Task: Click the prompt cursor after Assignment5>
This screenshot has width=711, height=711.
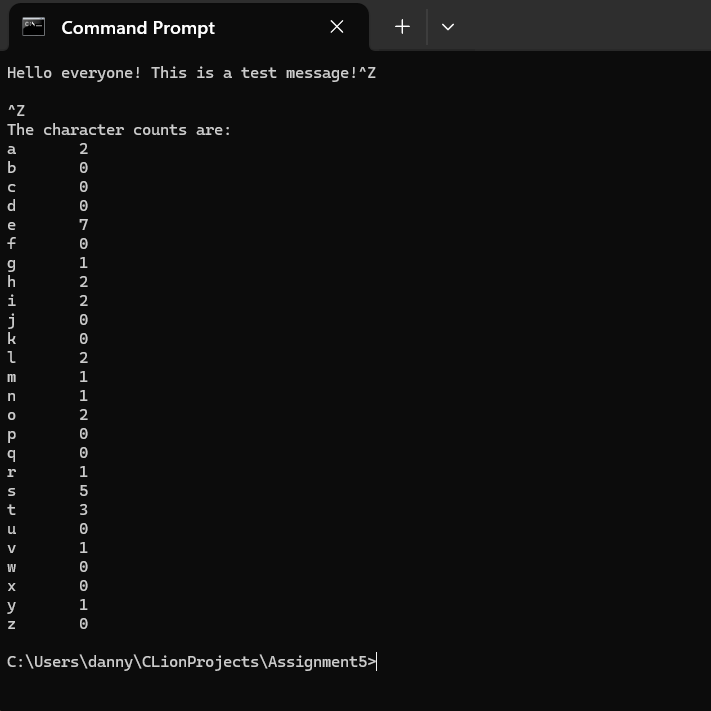Action: click(378, 662)
